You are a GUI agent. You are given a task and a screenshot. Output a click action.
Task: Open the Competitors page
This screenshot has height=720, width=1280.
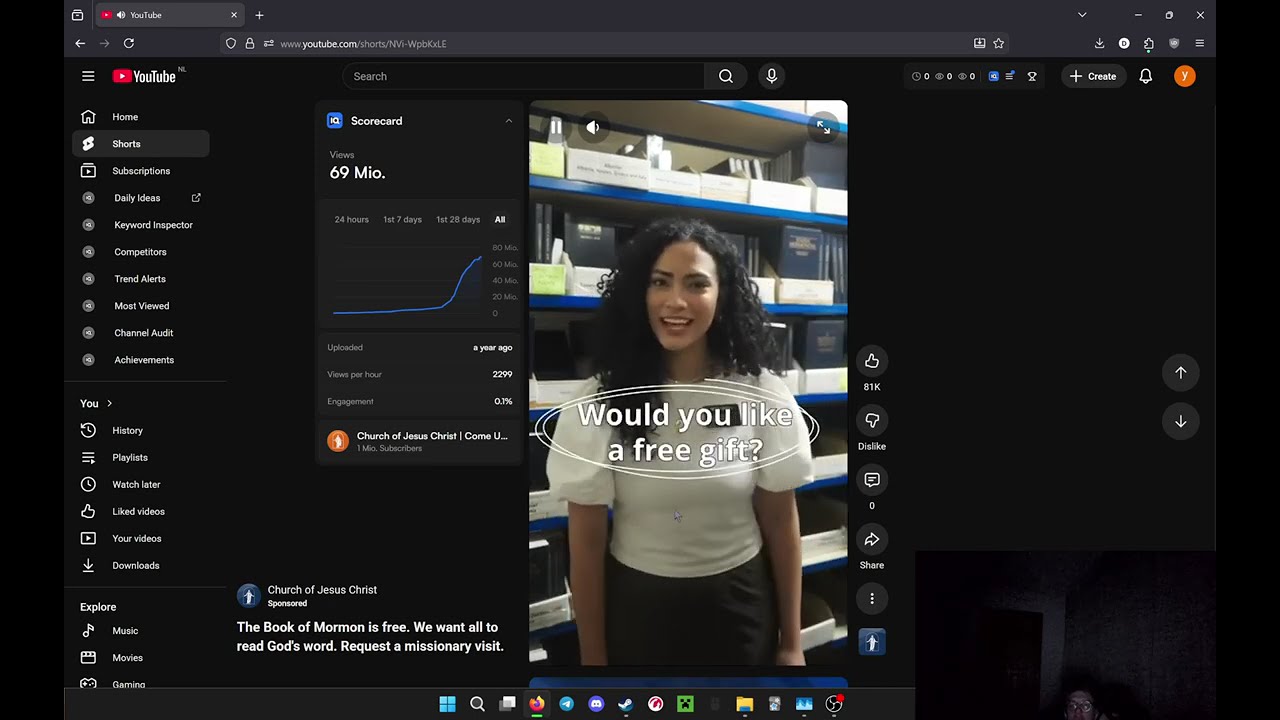click(x=140, y=252)
